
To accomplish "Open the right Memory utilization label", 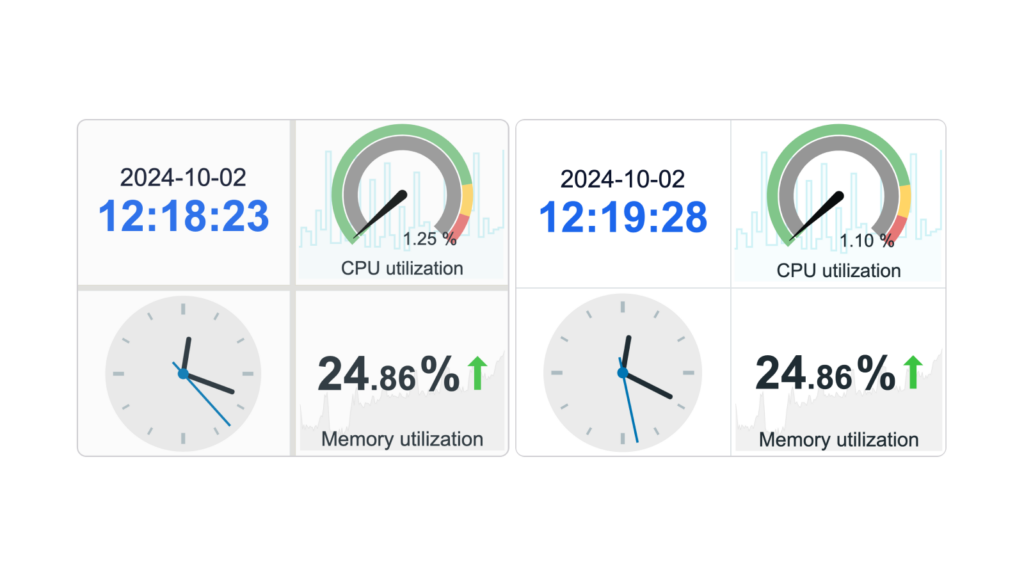I will [x=839, y=440].
